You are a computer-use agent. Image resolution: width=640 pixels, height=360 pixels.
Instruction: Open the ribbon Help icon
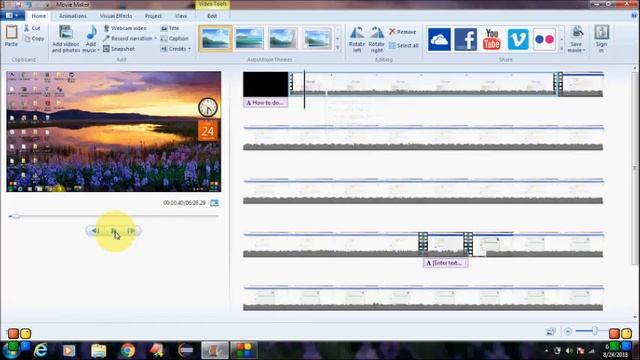[634, 16]
